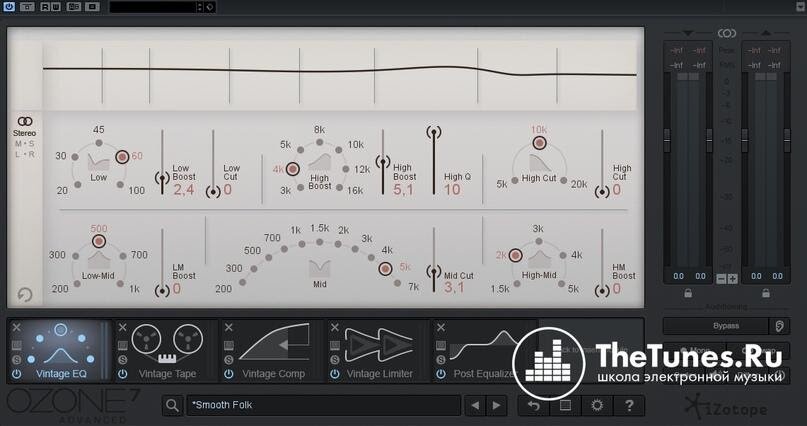Solo the Vintage Tape module
Image resolution: width=807 pixels, height=426 pixels.
pos(122,360)
